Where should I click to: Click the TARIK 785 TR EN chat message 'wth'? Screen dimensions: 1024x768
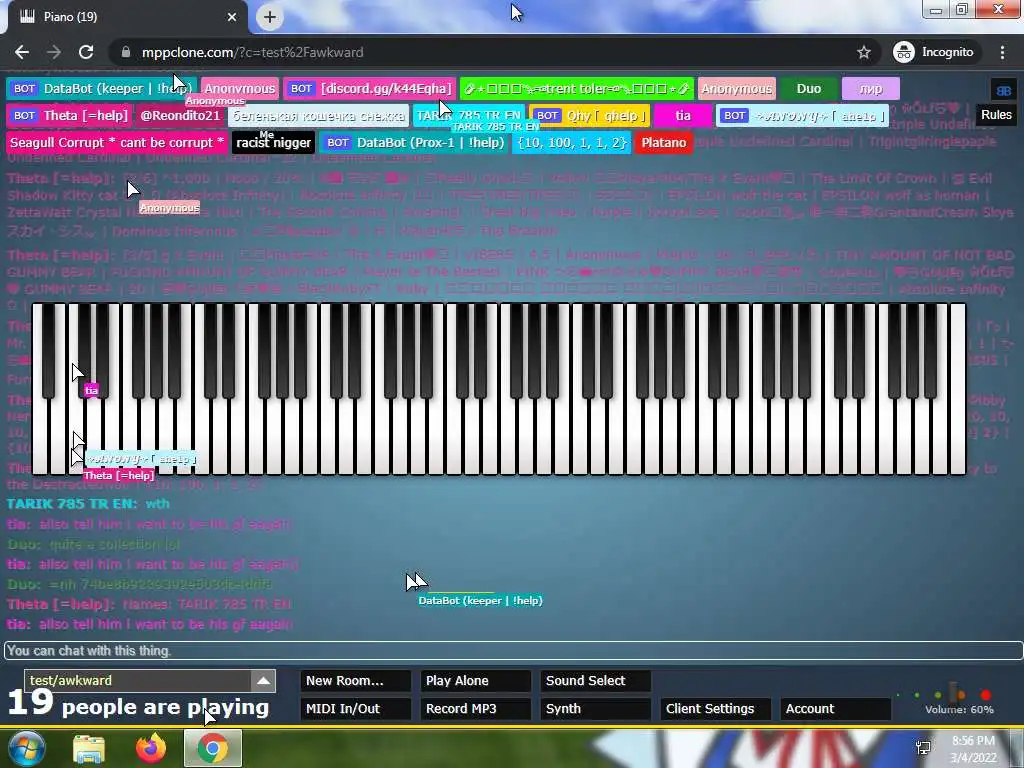pyautogui.click(x=157, y=504)
